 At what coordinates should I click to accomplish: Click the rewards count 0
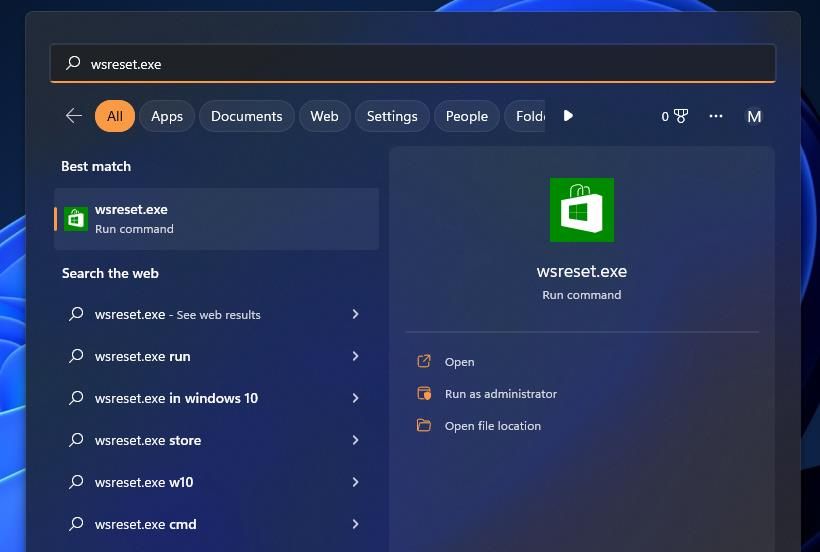tap(665, 117)
